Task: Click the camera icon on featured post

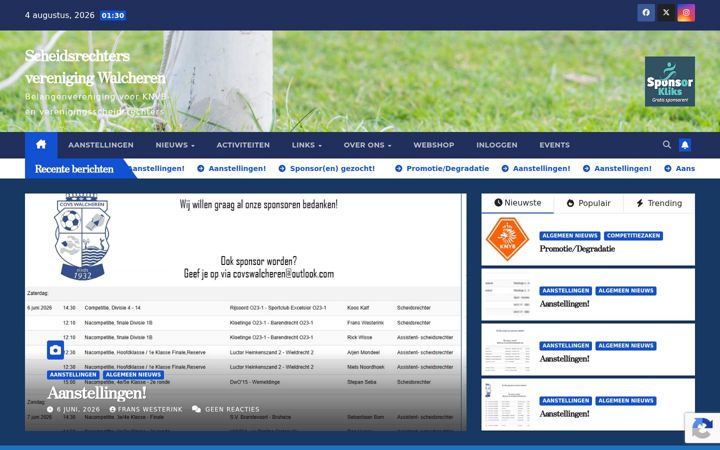Action: coord(55,350)
